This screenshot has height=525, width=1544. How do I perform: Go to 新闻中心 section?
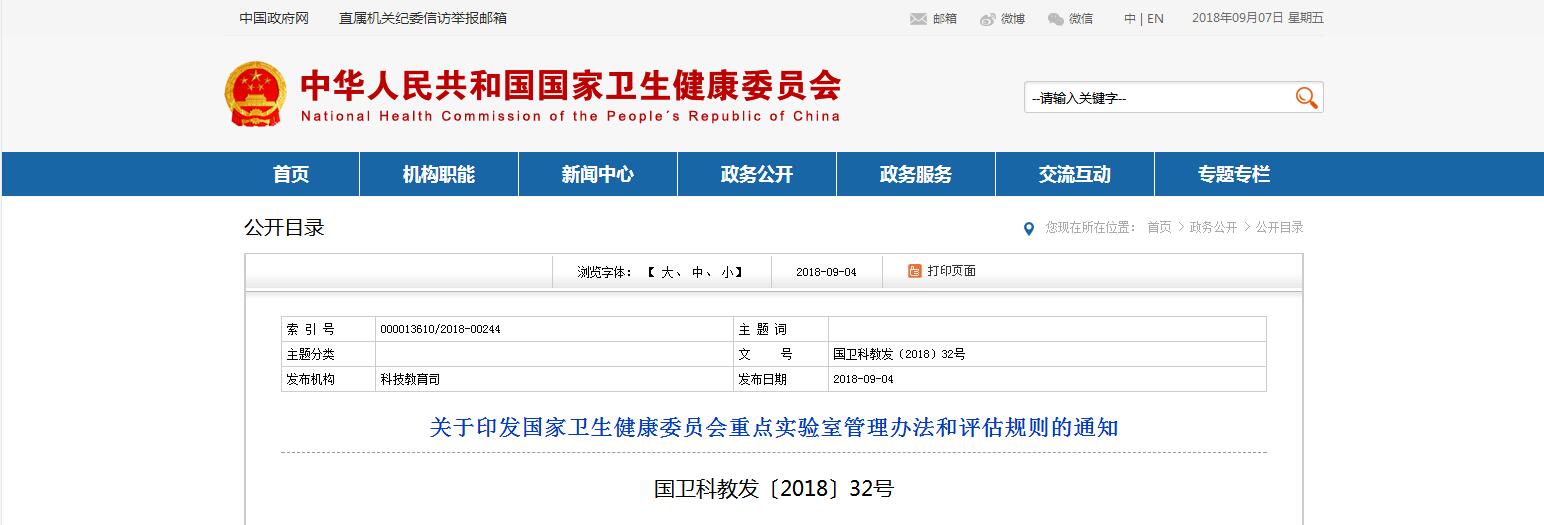coord(597,175)
